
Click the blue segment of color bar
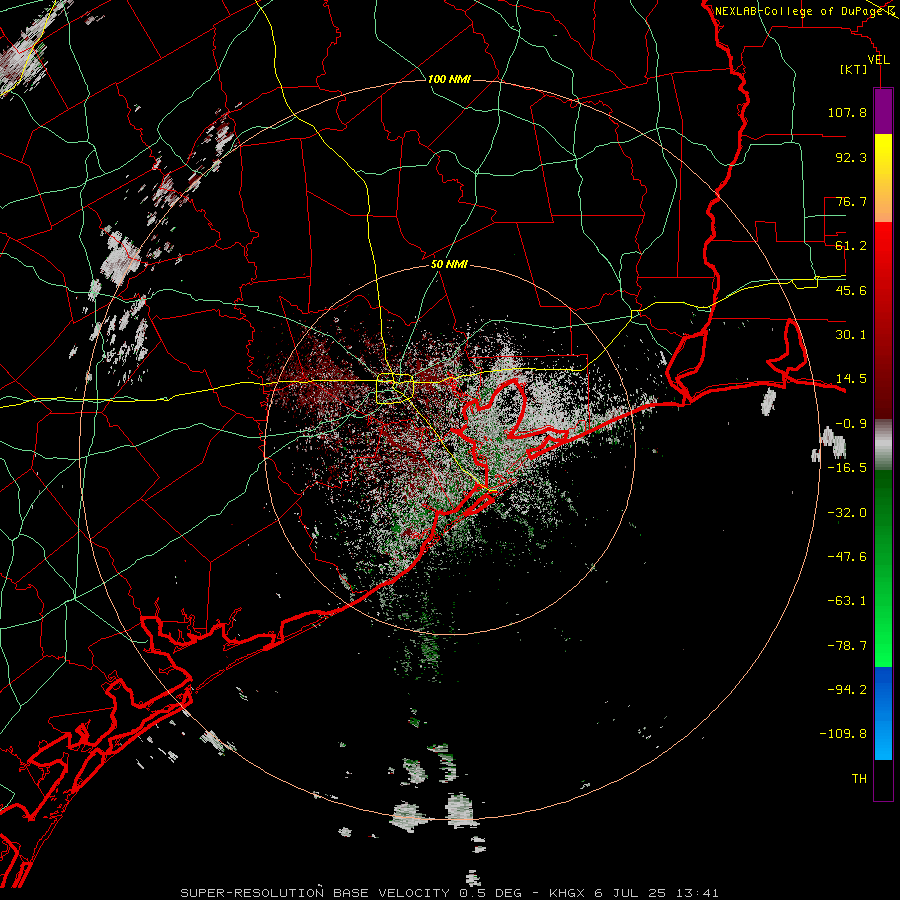883,713
